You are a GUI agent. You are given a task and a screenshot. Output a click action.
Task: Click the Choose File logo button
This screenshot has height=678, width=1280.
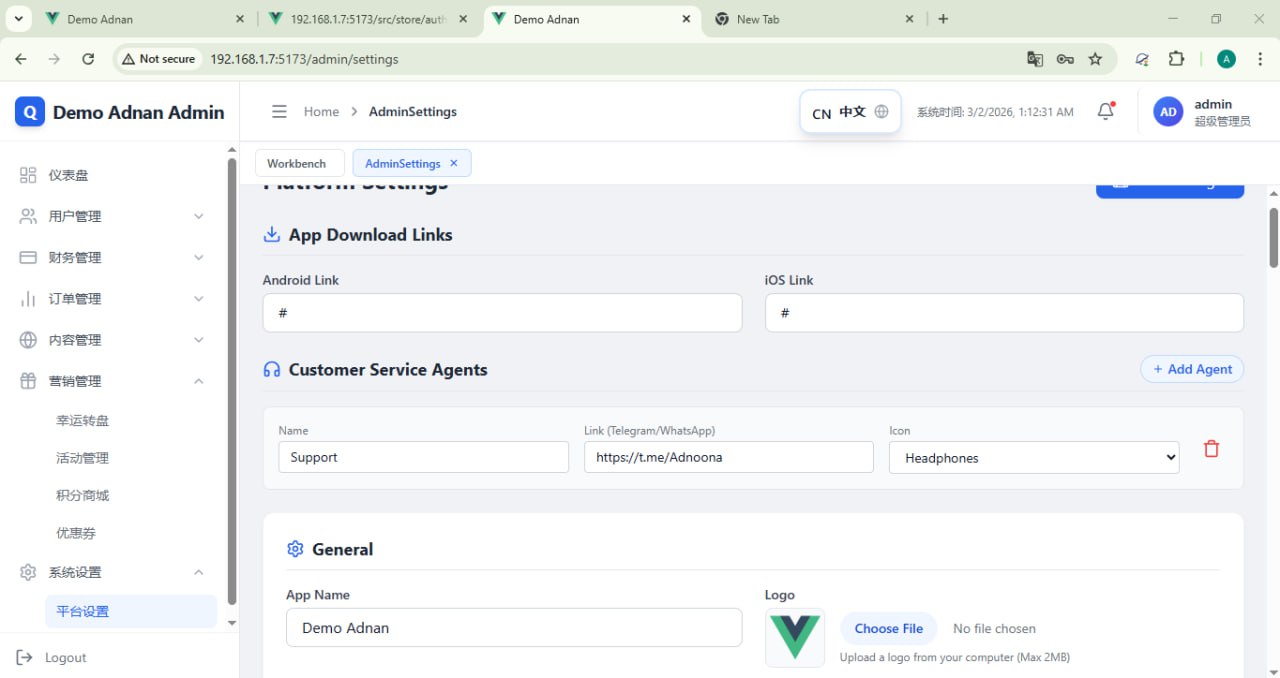click(888, 628)
